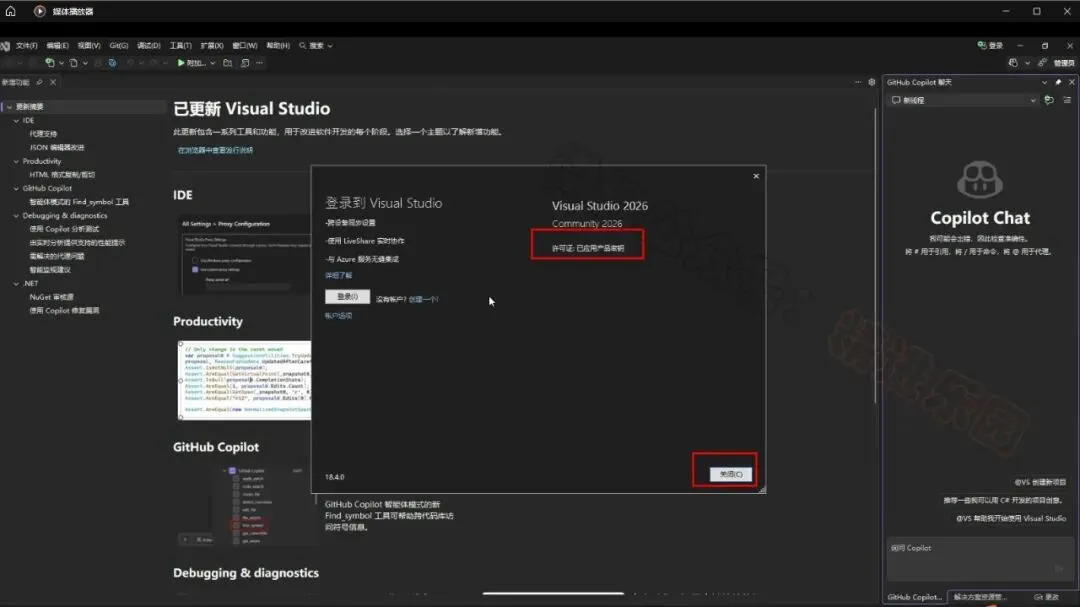This screenshot has height=607, width=1080.
Task: Collapse the .NET tree node
Action: (x=17, y=283)
